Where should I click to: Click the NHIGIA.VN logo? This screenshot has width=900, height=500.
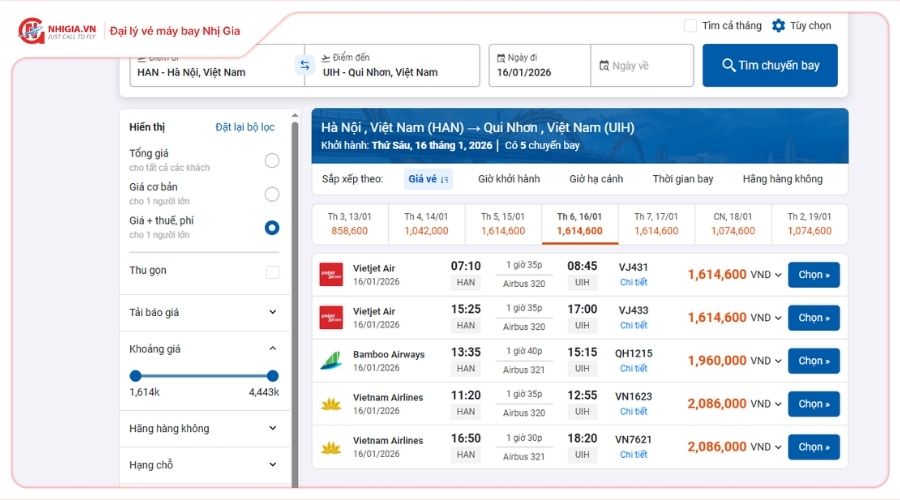[x=57, y=30]
